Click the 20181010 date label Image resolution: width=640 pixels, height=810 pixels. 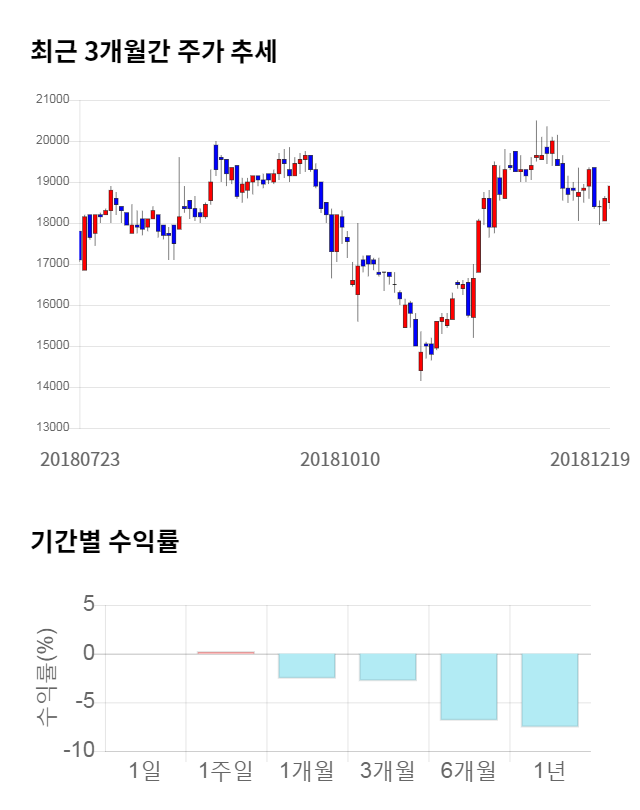(x=340, y=459)
